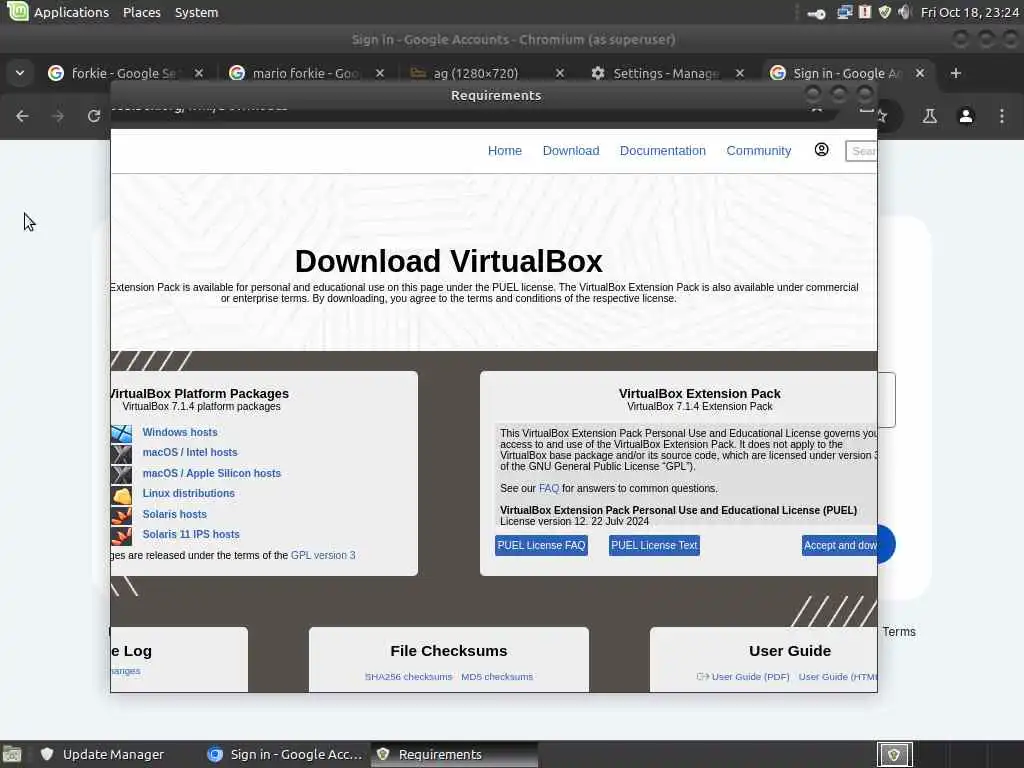1024x768 pixels.
Task: Open the Applications menu
Action: click(71, 12)
